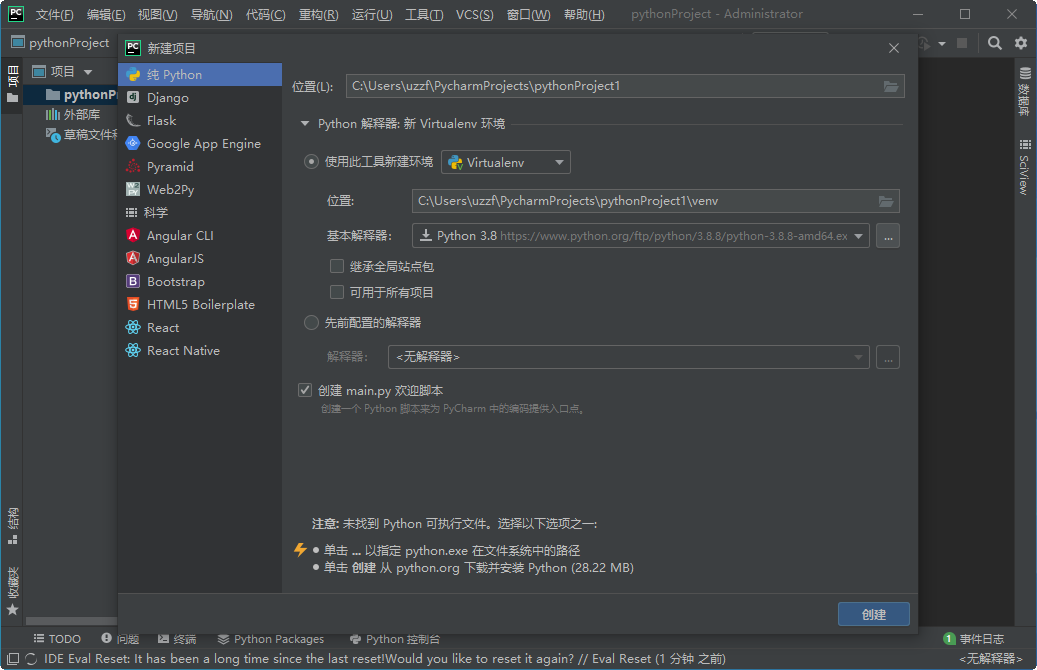
Task: Enable 继承全局站点包 checkbox
Action: tap(337, 267)
